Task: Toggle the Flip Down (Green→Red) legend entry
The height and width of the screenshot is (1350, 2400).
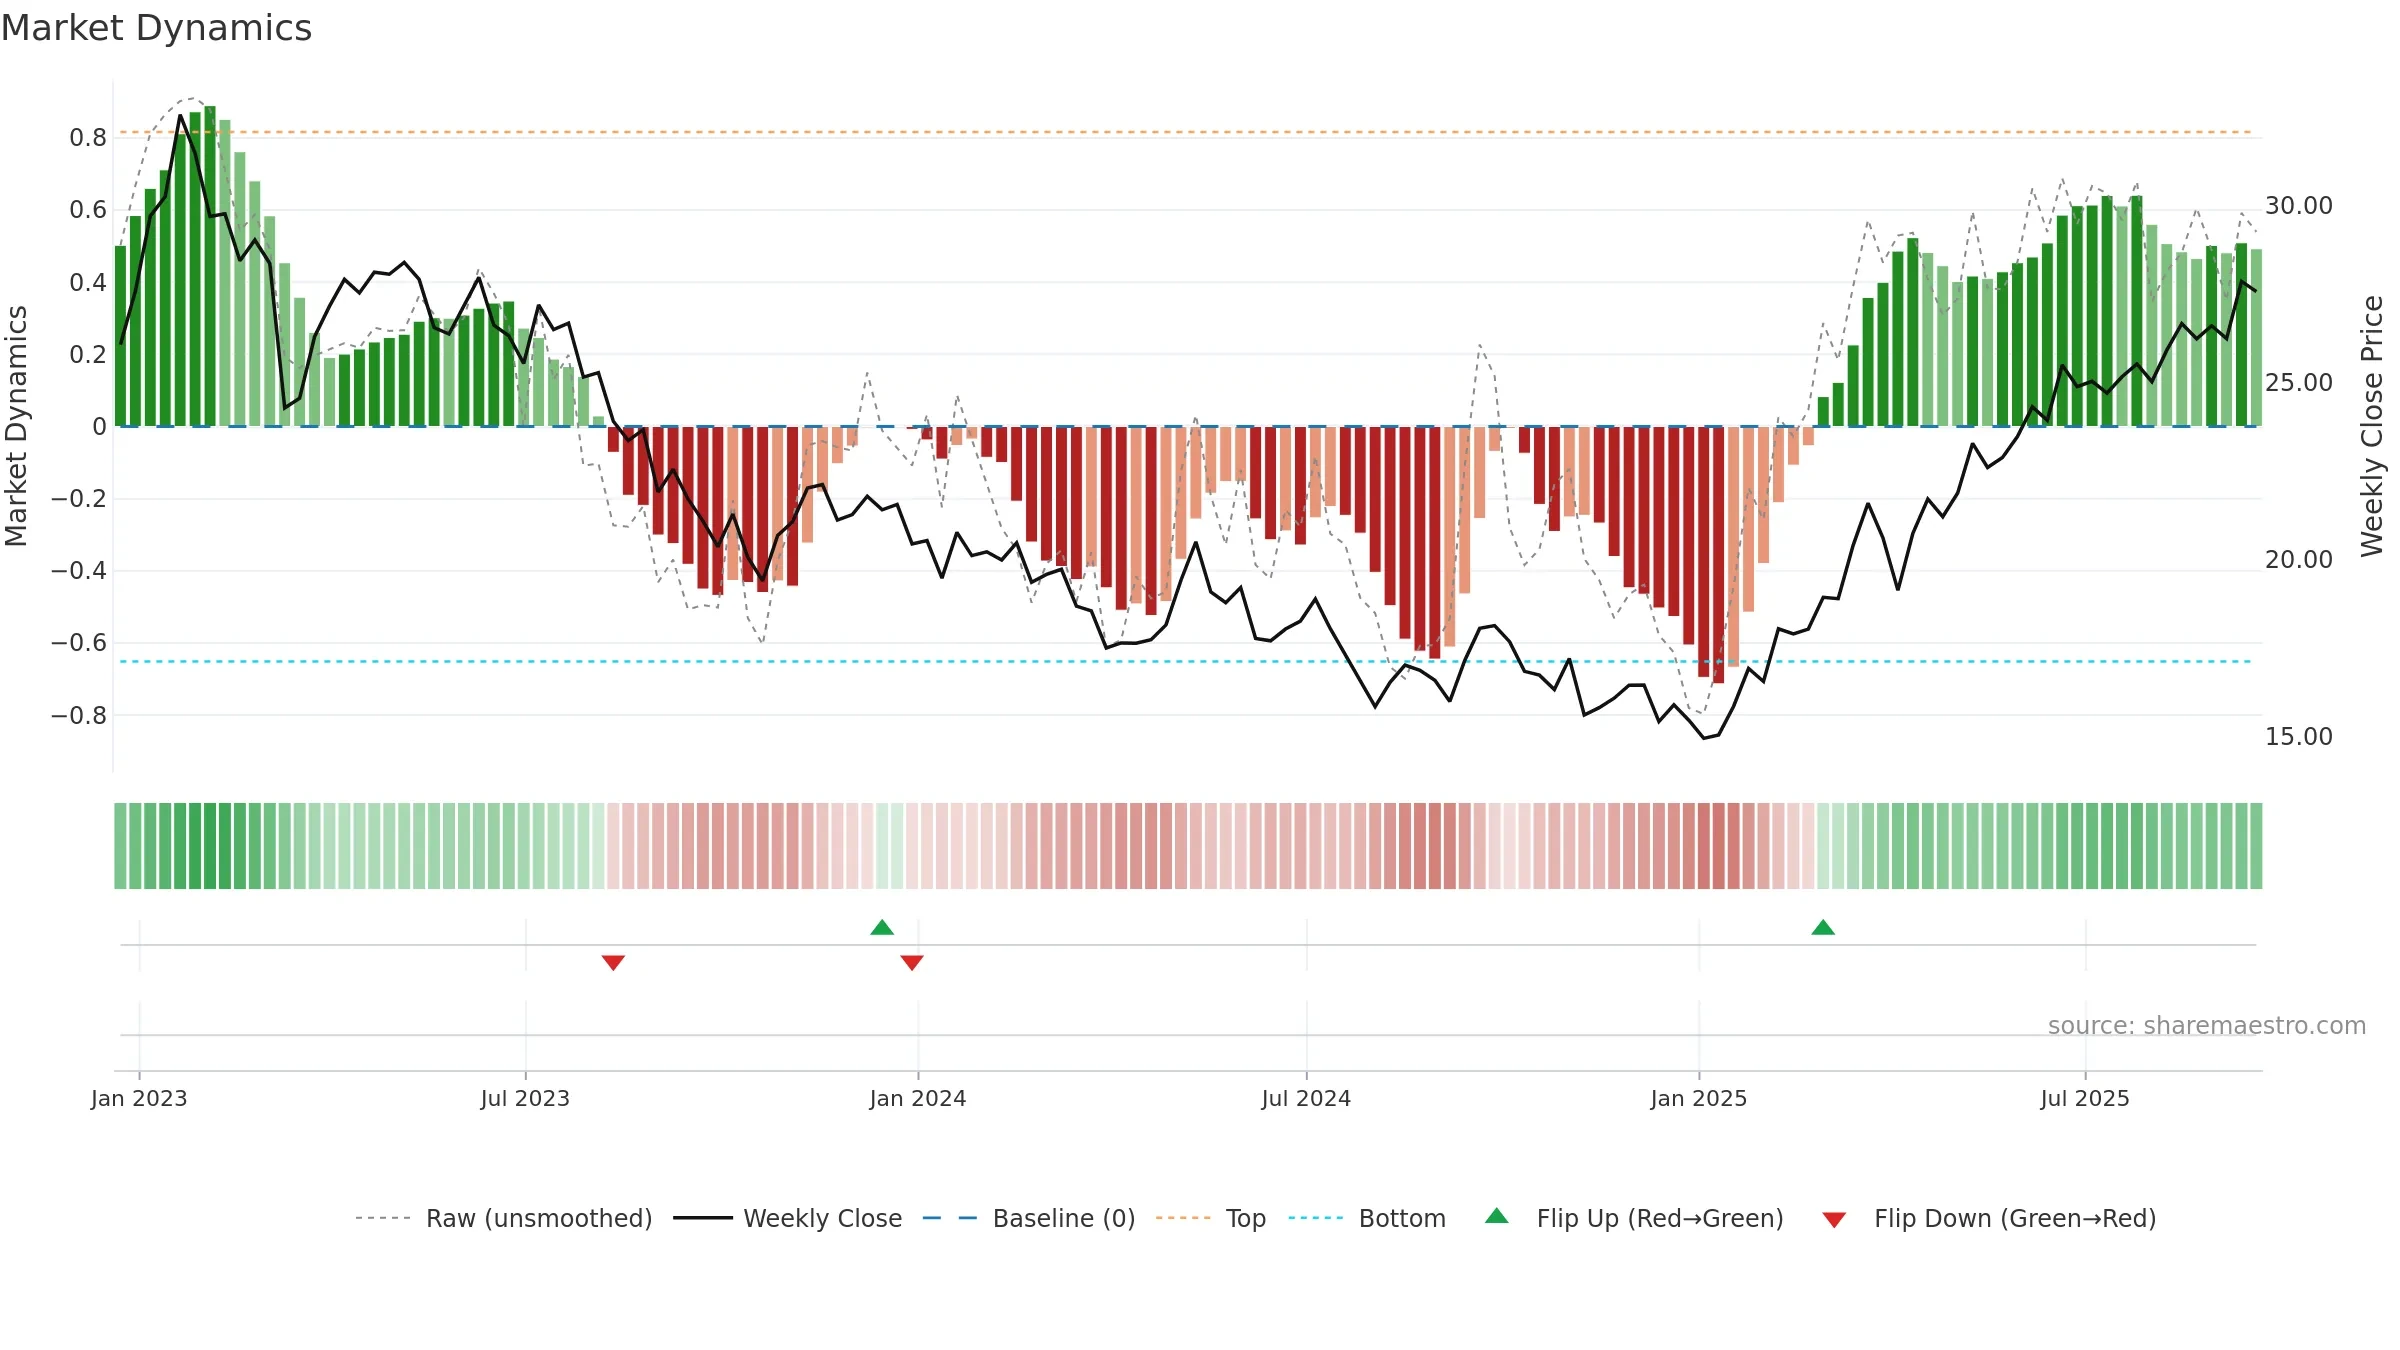Action: 1989,1218
